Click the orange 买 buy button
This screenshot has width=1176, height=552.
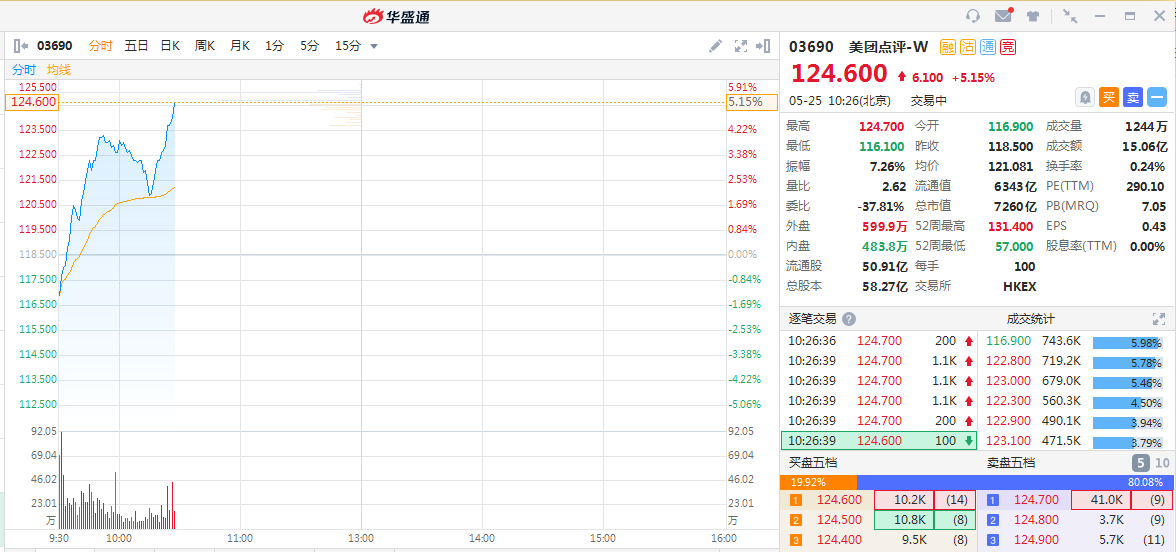click(1109, 97)
